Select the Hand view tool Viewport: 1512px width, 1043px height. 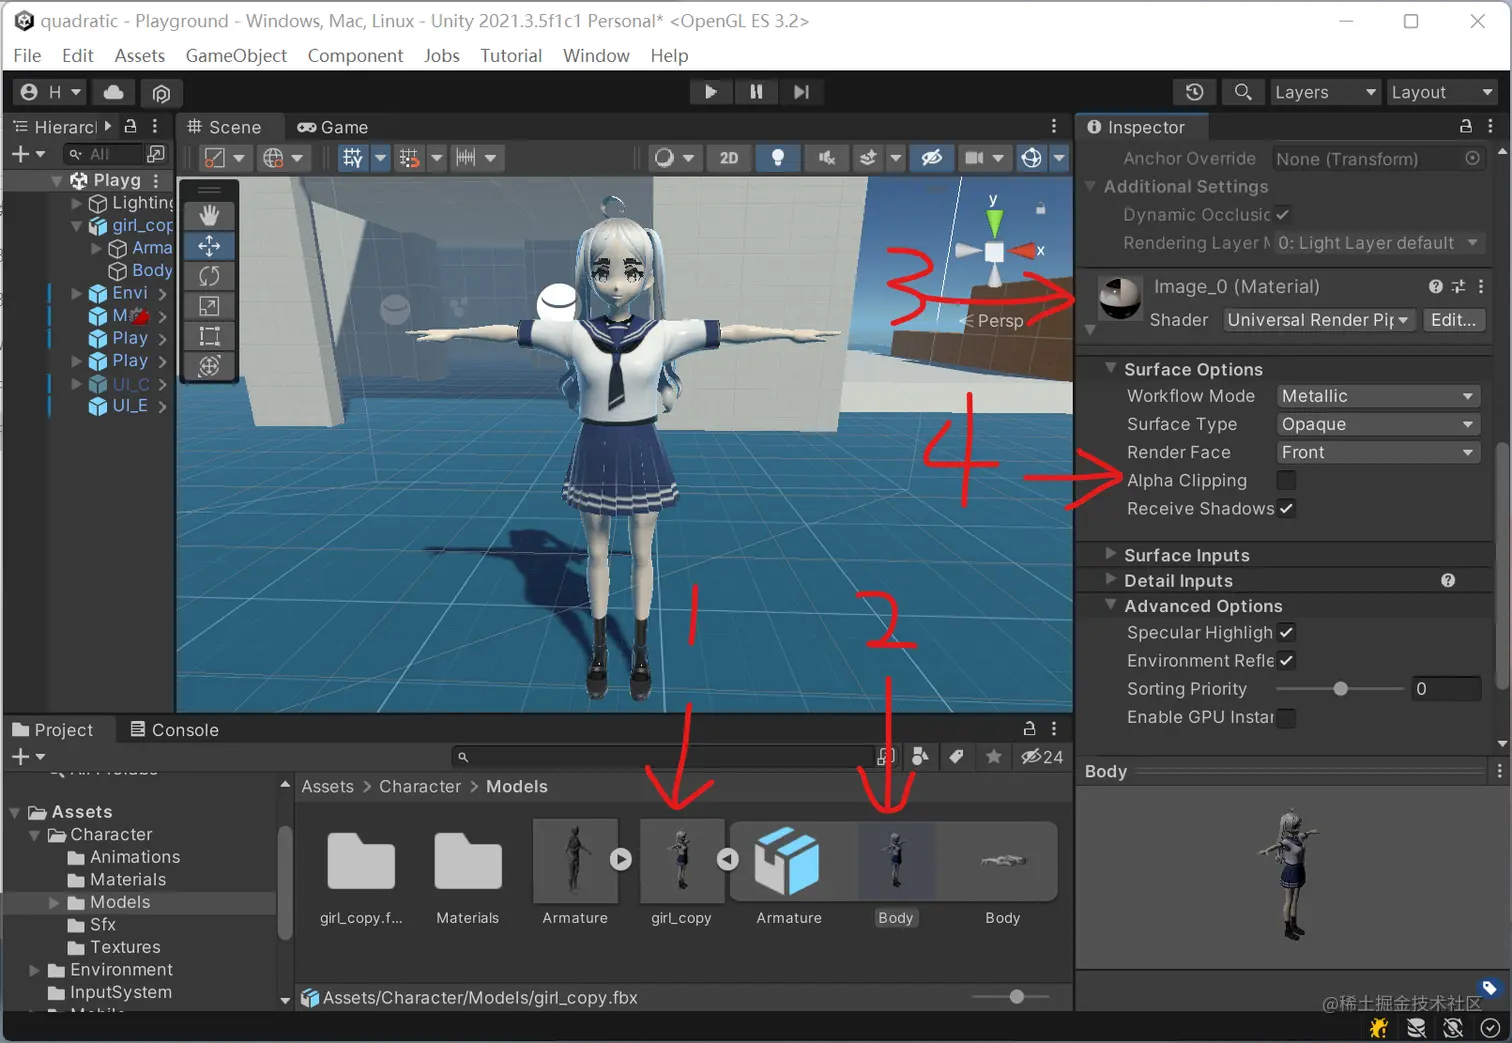point(208,214)
